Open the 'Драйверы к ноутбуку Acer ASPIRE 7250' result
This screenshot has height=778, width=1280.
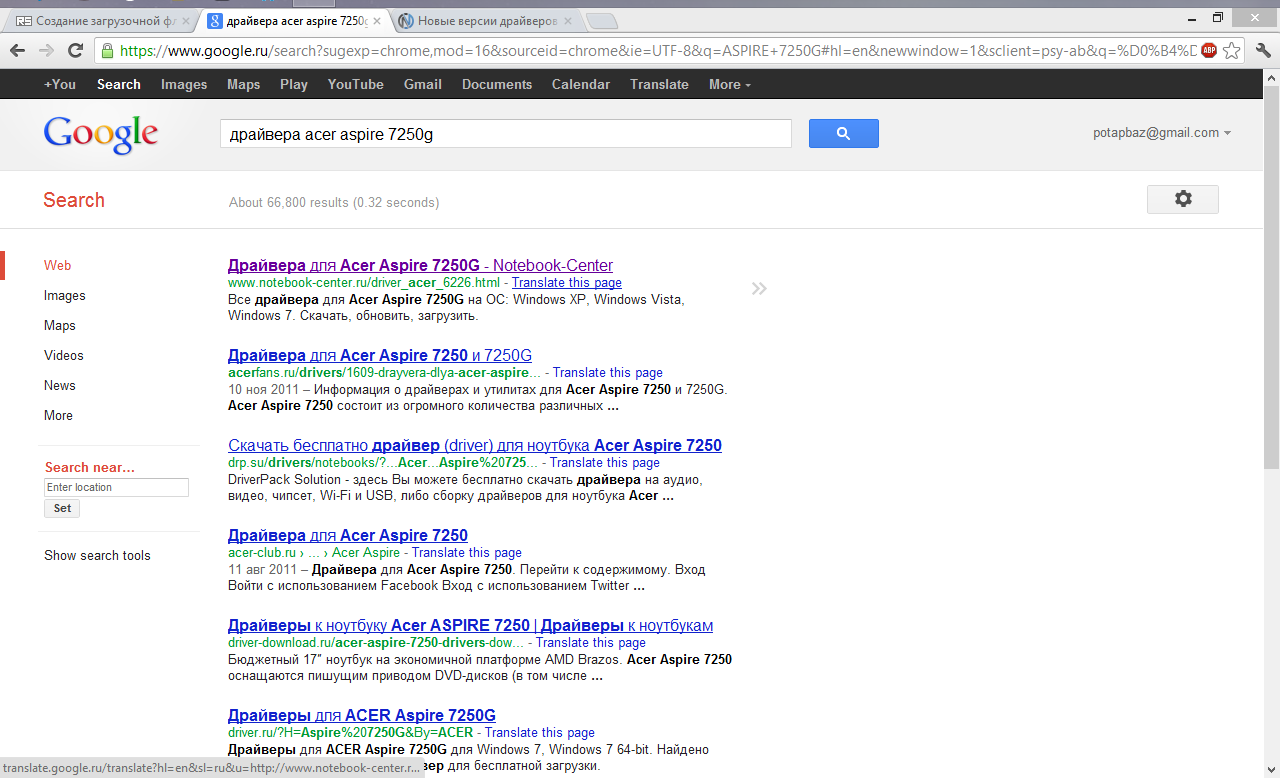(470, 625)
